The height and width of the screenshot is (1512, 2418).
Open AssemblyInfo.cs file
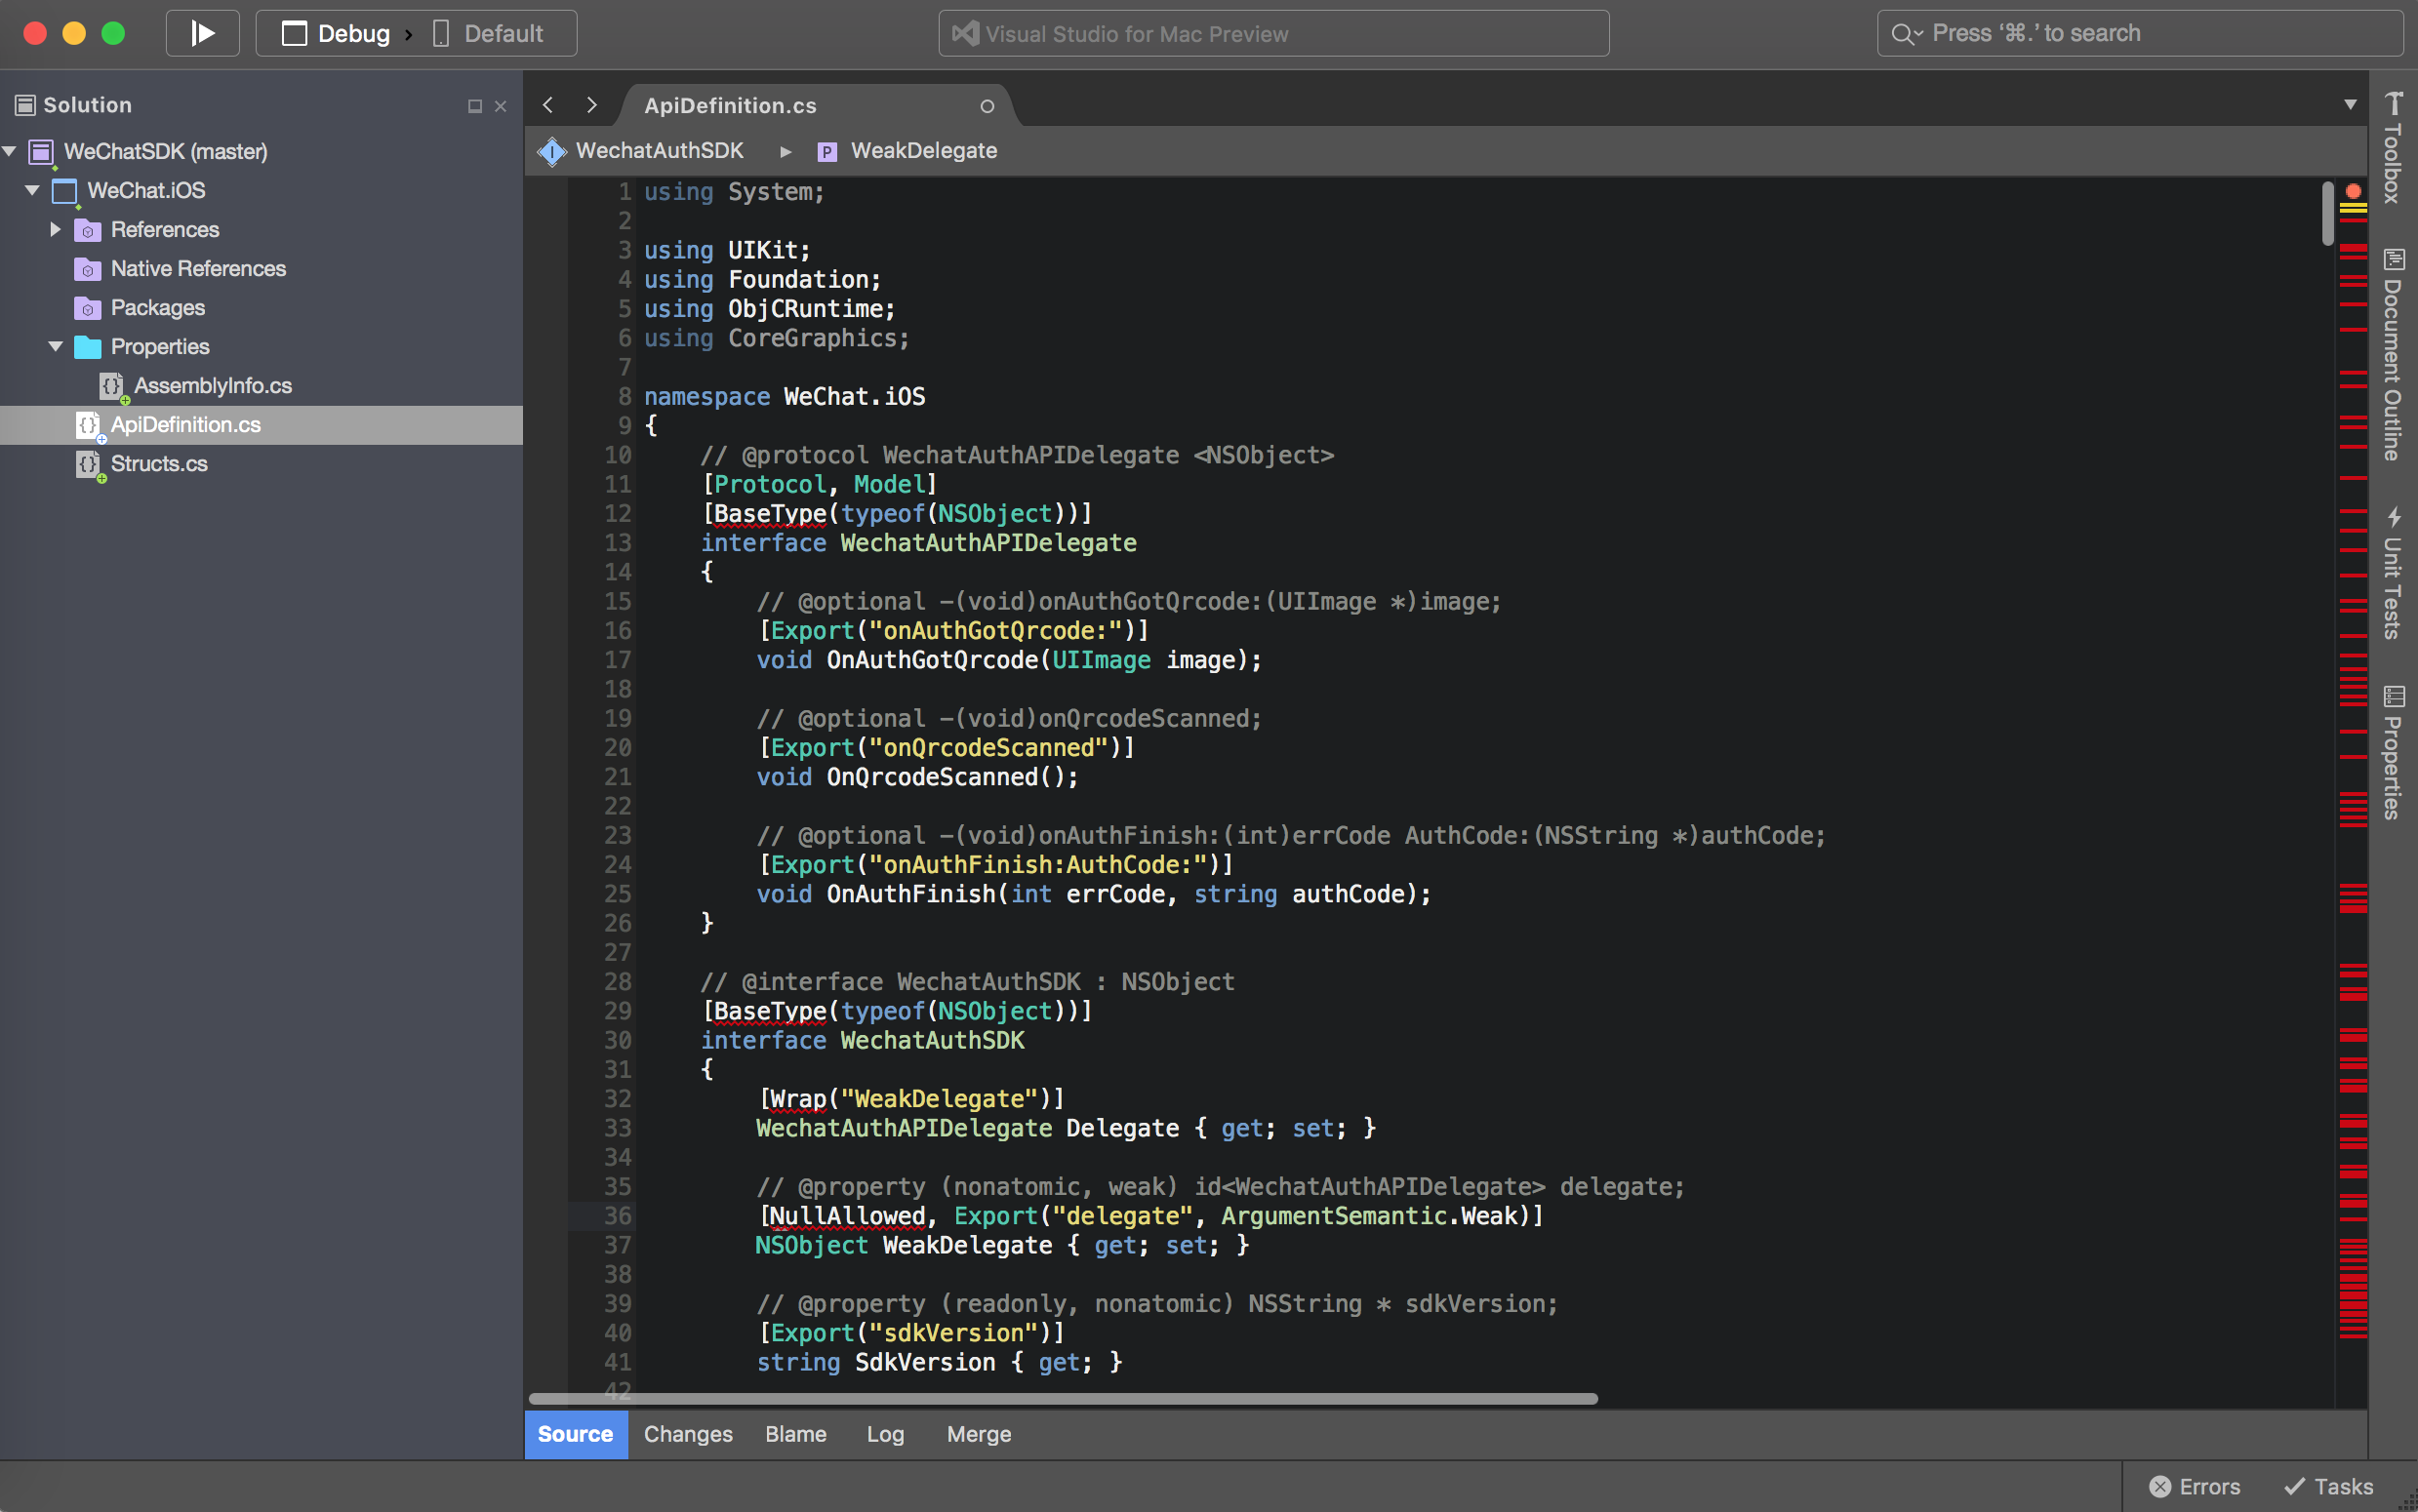(x=213, y=385)
